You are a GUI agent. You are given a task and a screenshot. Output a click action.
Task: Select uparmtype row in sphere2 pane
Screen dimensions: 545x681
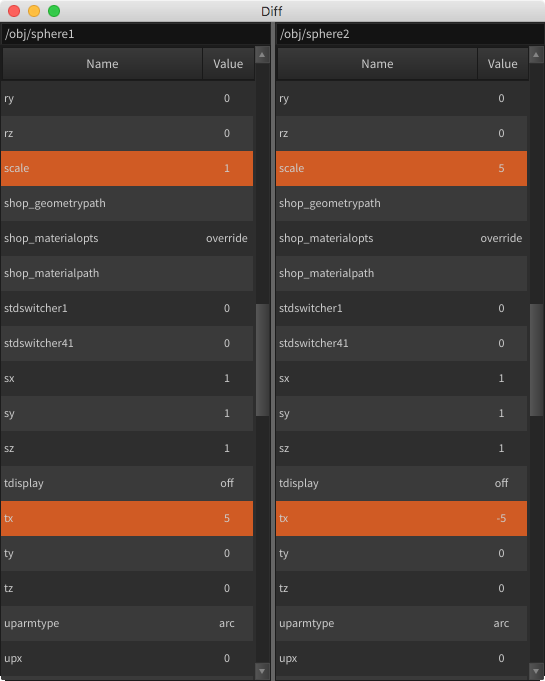[x=401, y=624]
